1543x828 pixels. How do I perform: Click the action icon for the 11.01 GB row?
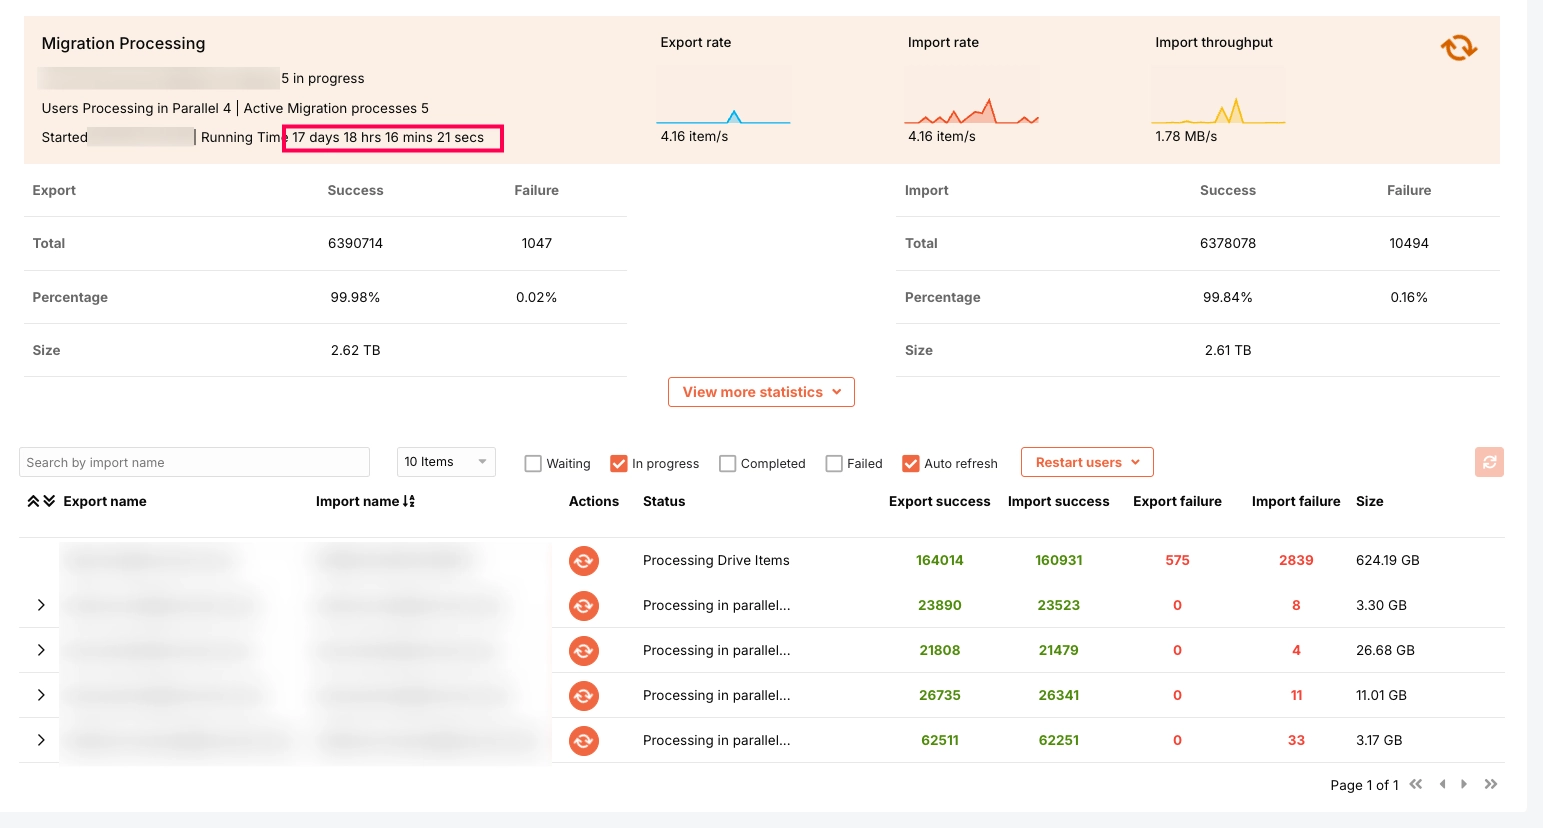pos(584,696)
